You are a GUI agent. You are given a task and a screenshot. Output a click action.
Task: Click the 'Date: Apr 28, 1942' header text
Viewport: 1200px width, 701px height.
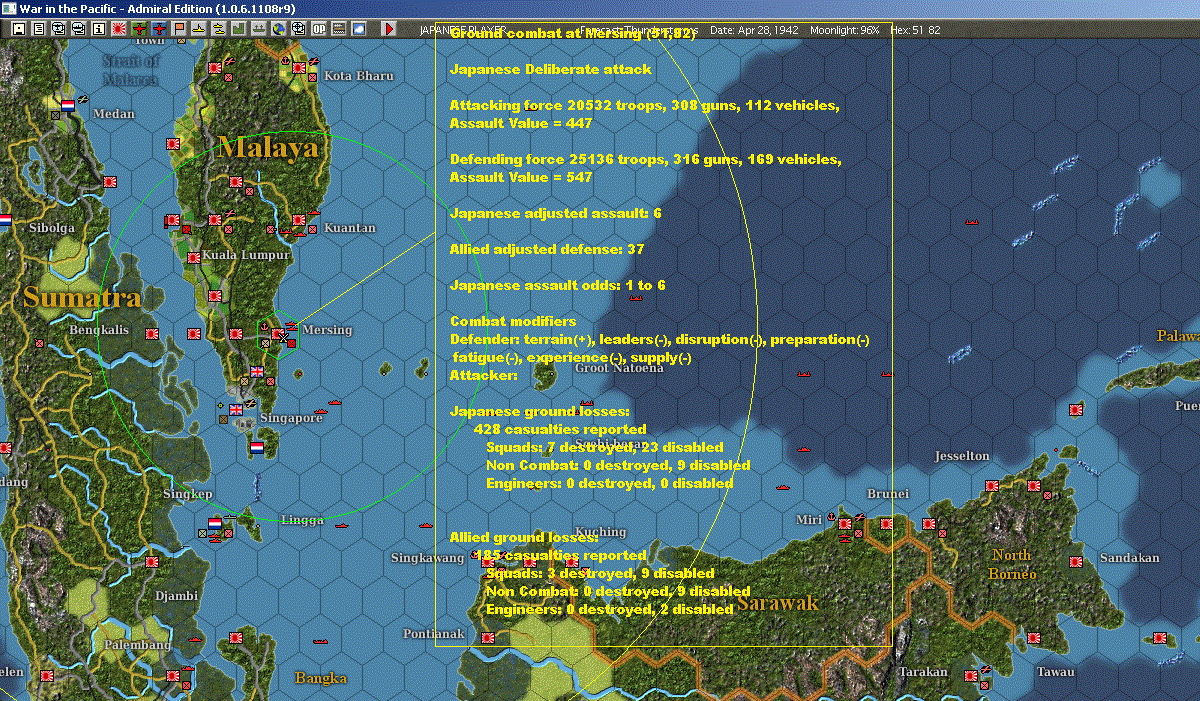tap(755, 31)
